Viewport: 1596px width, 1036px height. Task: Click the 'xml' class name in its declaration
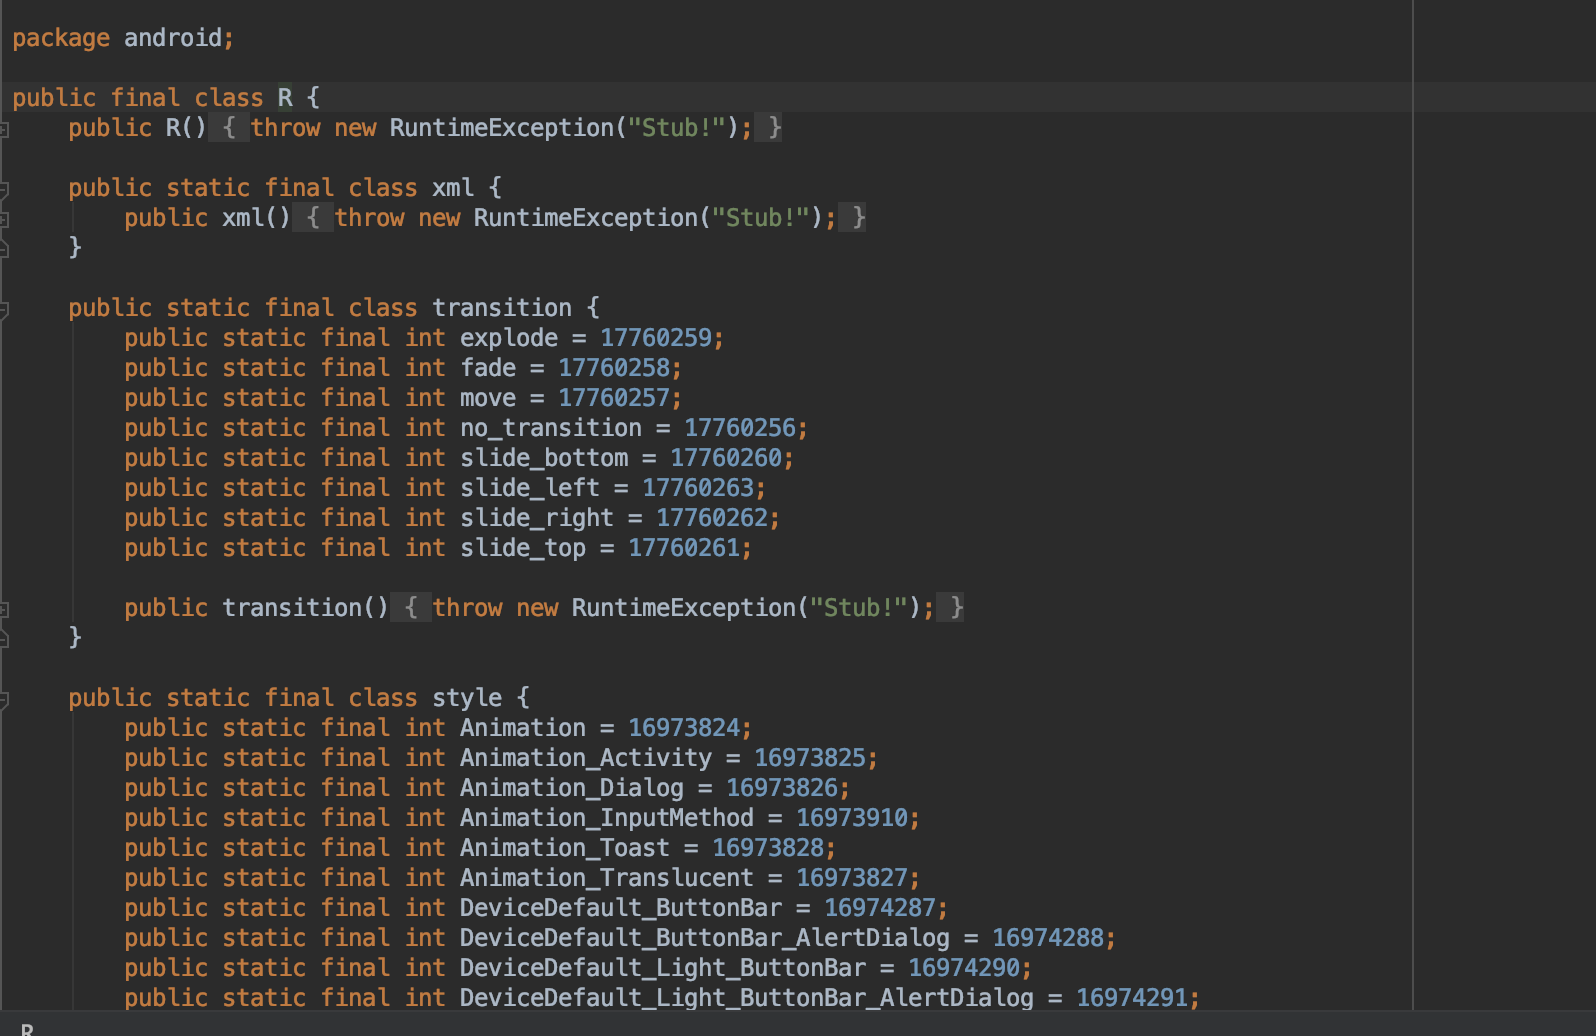point(453,188)
